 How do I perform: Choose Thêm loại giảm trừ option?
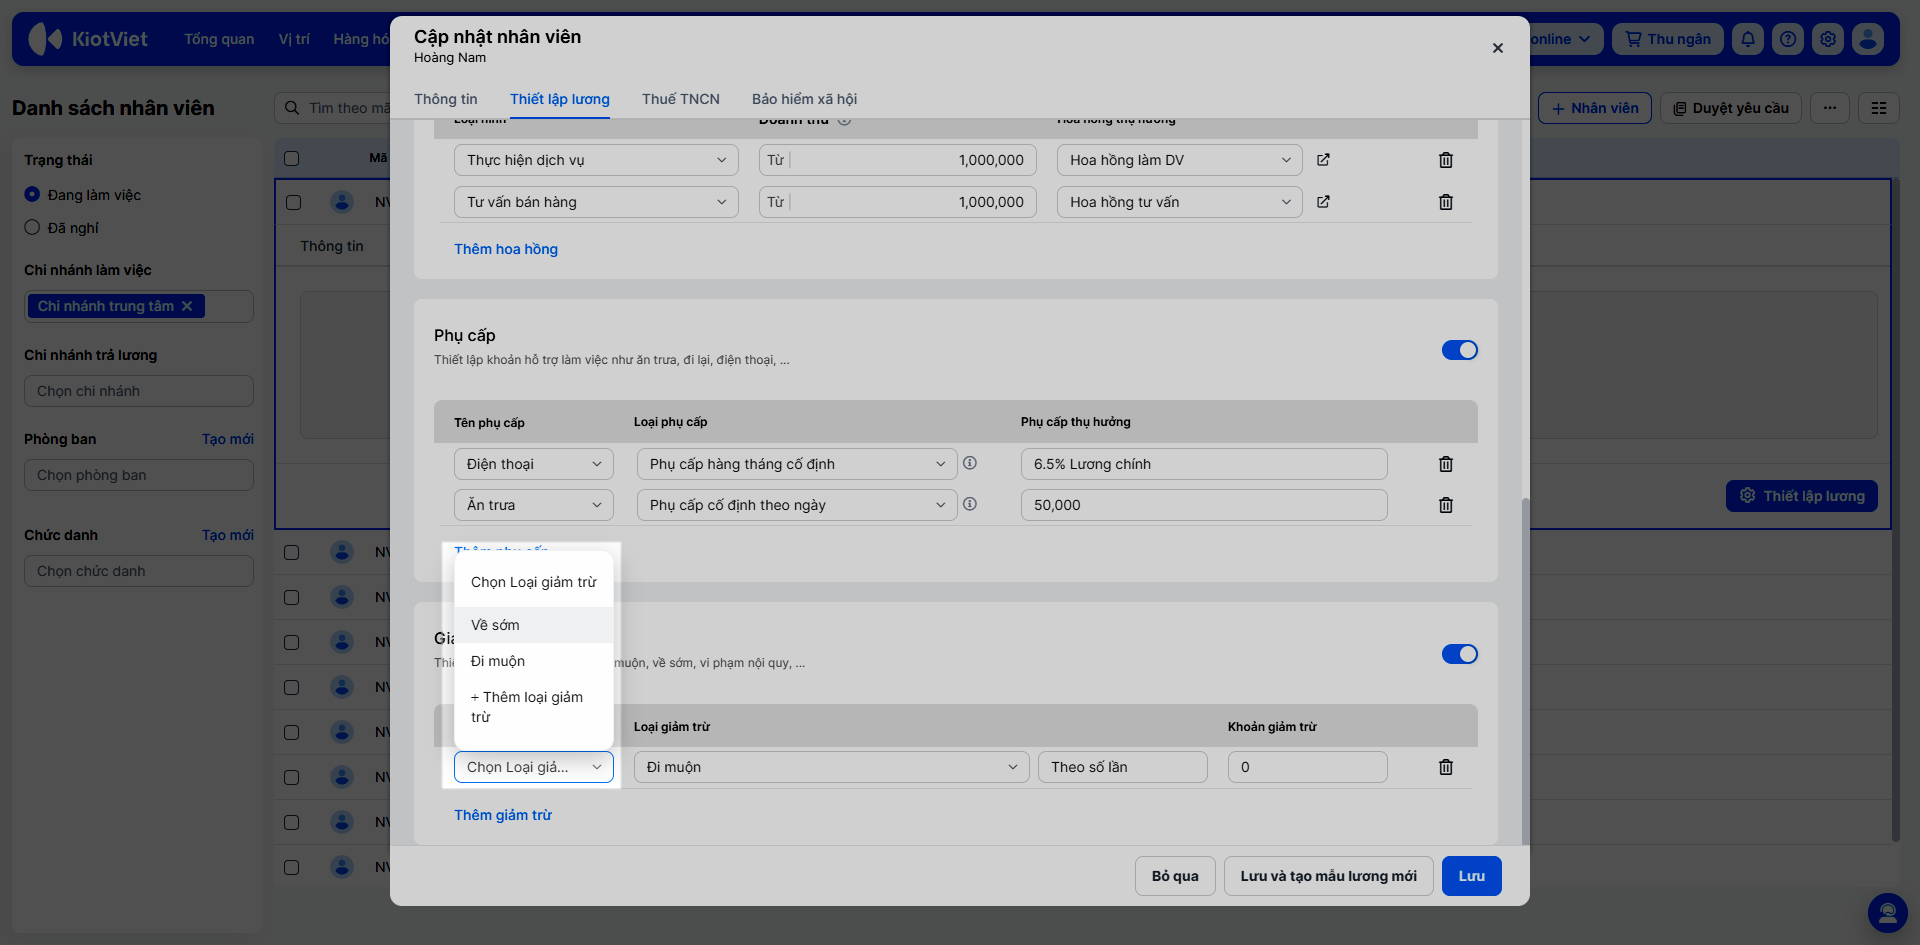pos(534,707)
